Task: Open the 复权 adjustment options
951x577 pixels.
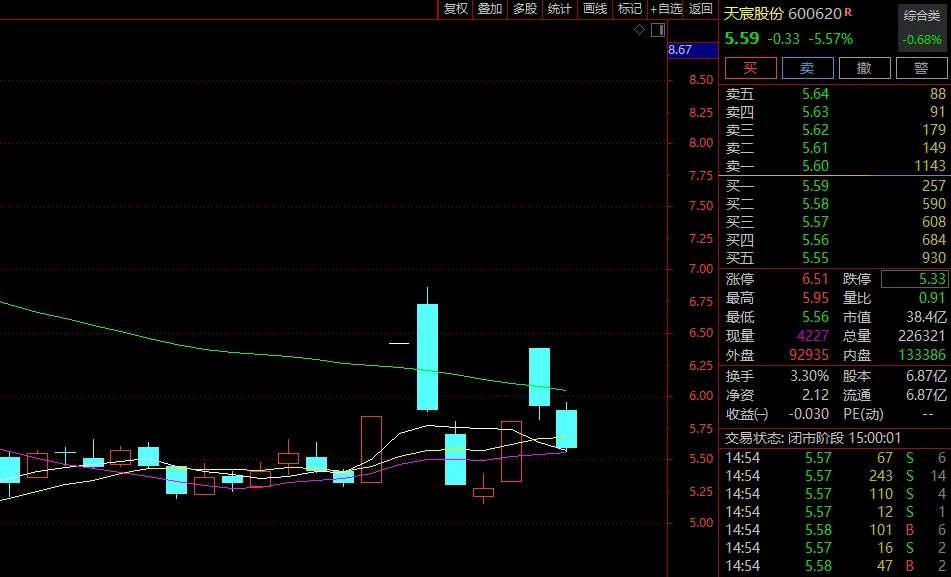Action: 455,9
